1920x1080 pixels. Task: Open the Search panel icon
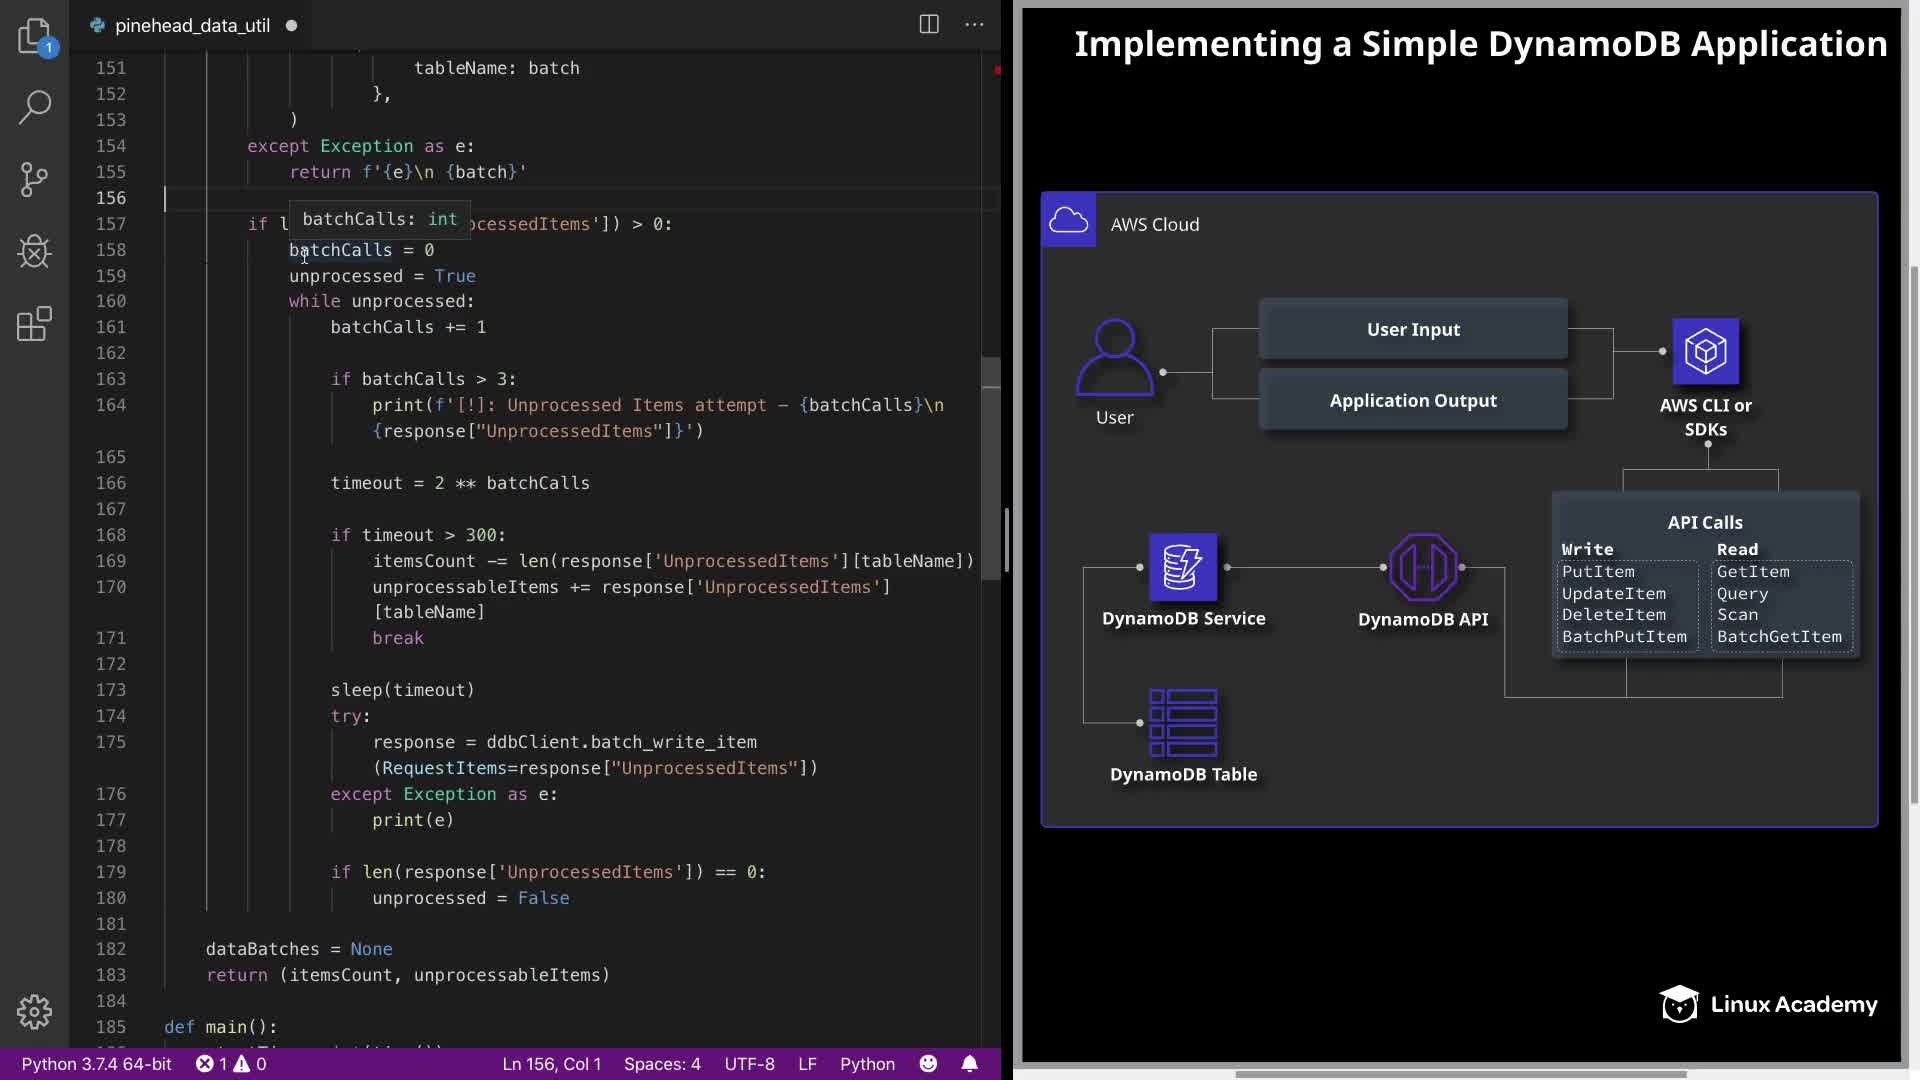[35, 107]
